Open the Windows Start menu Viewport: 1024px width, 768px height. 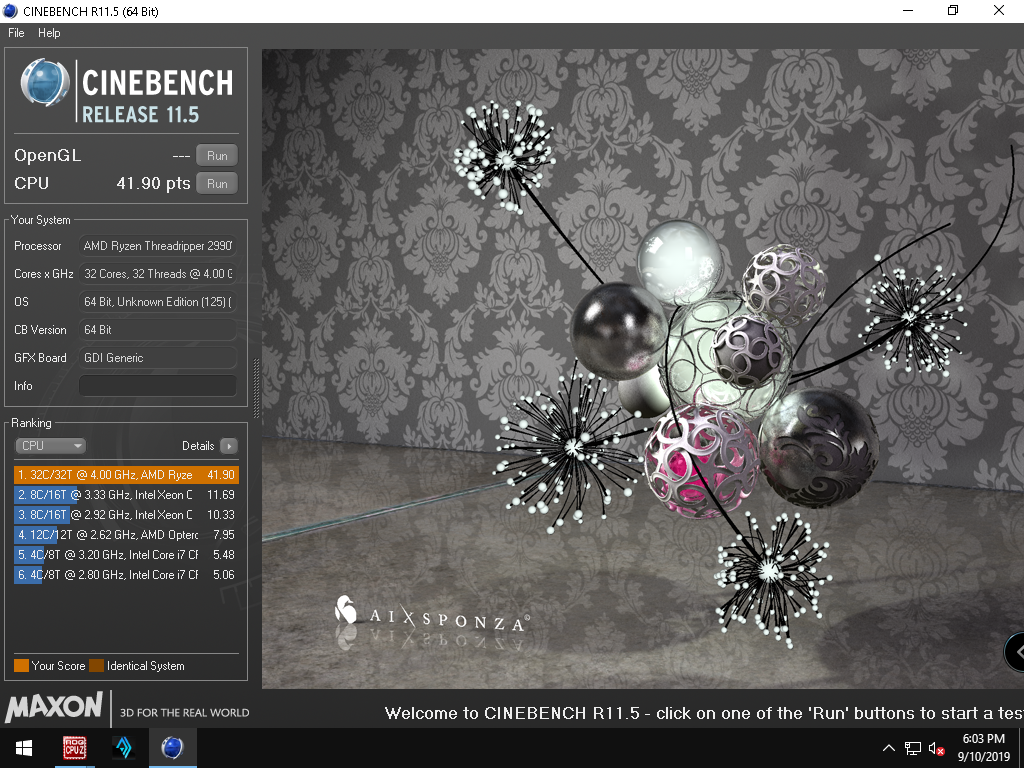click(x=24, y=748)
